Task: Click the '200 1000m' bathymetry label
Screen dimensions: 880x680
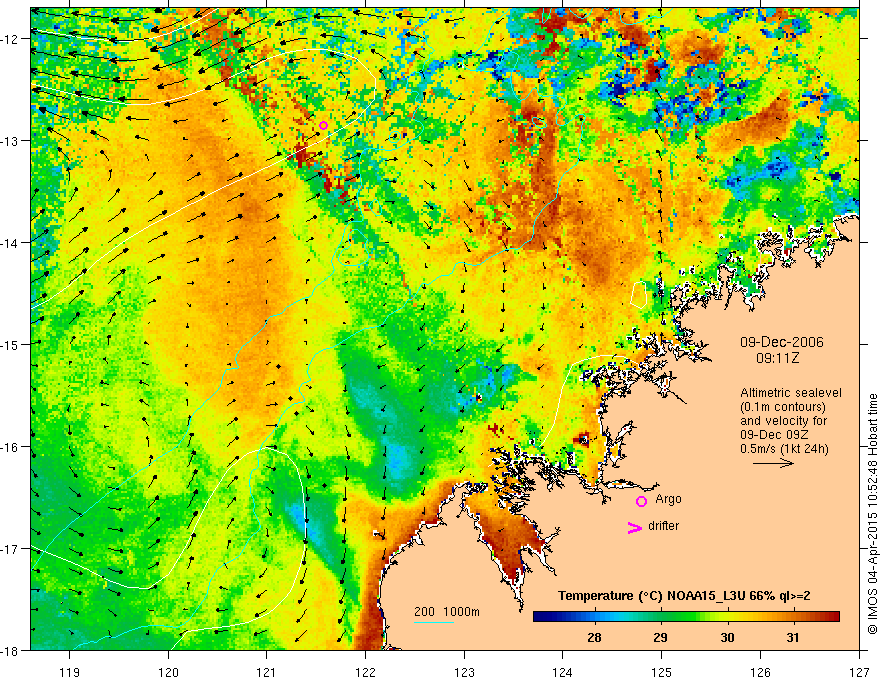Action: click(447, 612)
